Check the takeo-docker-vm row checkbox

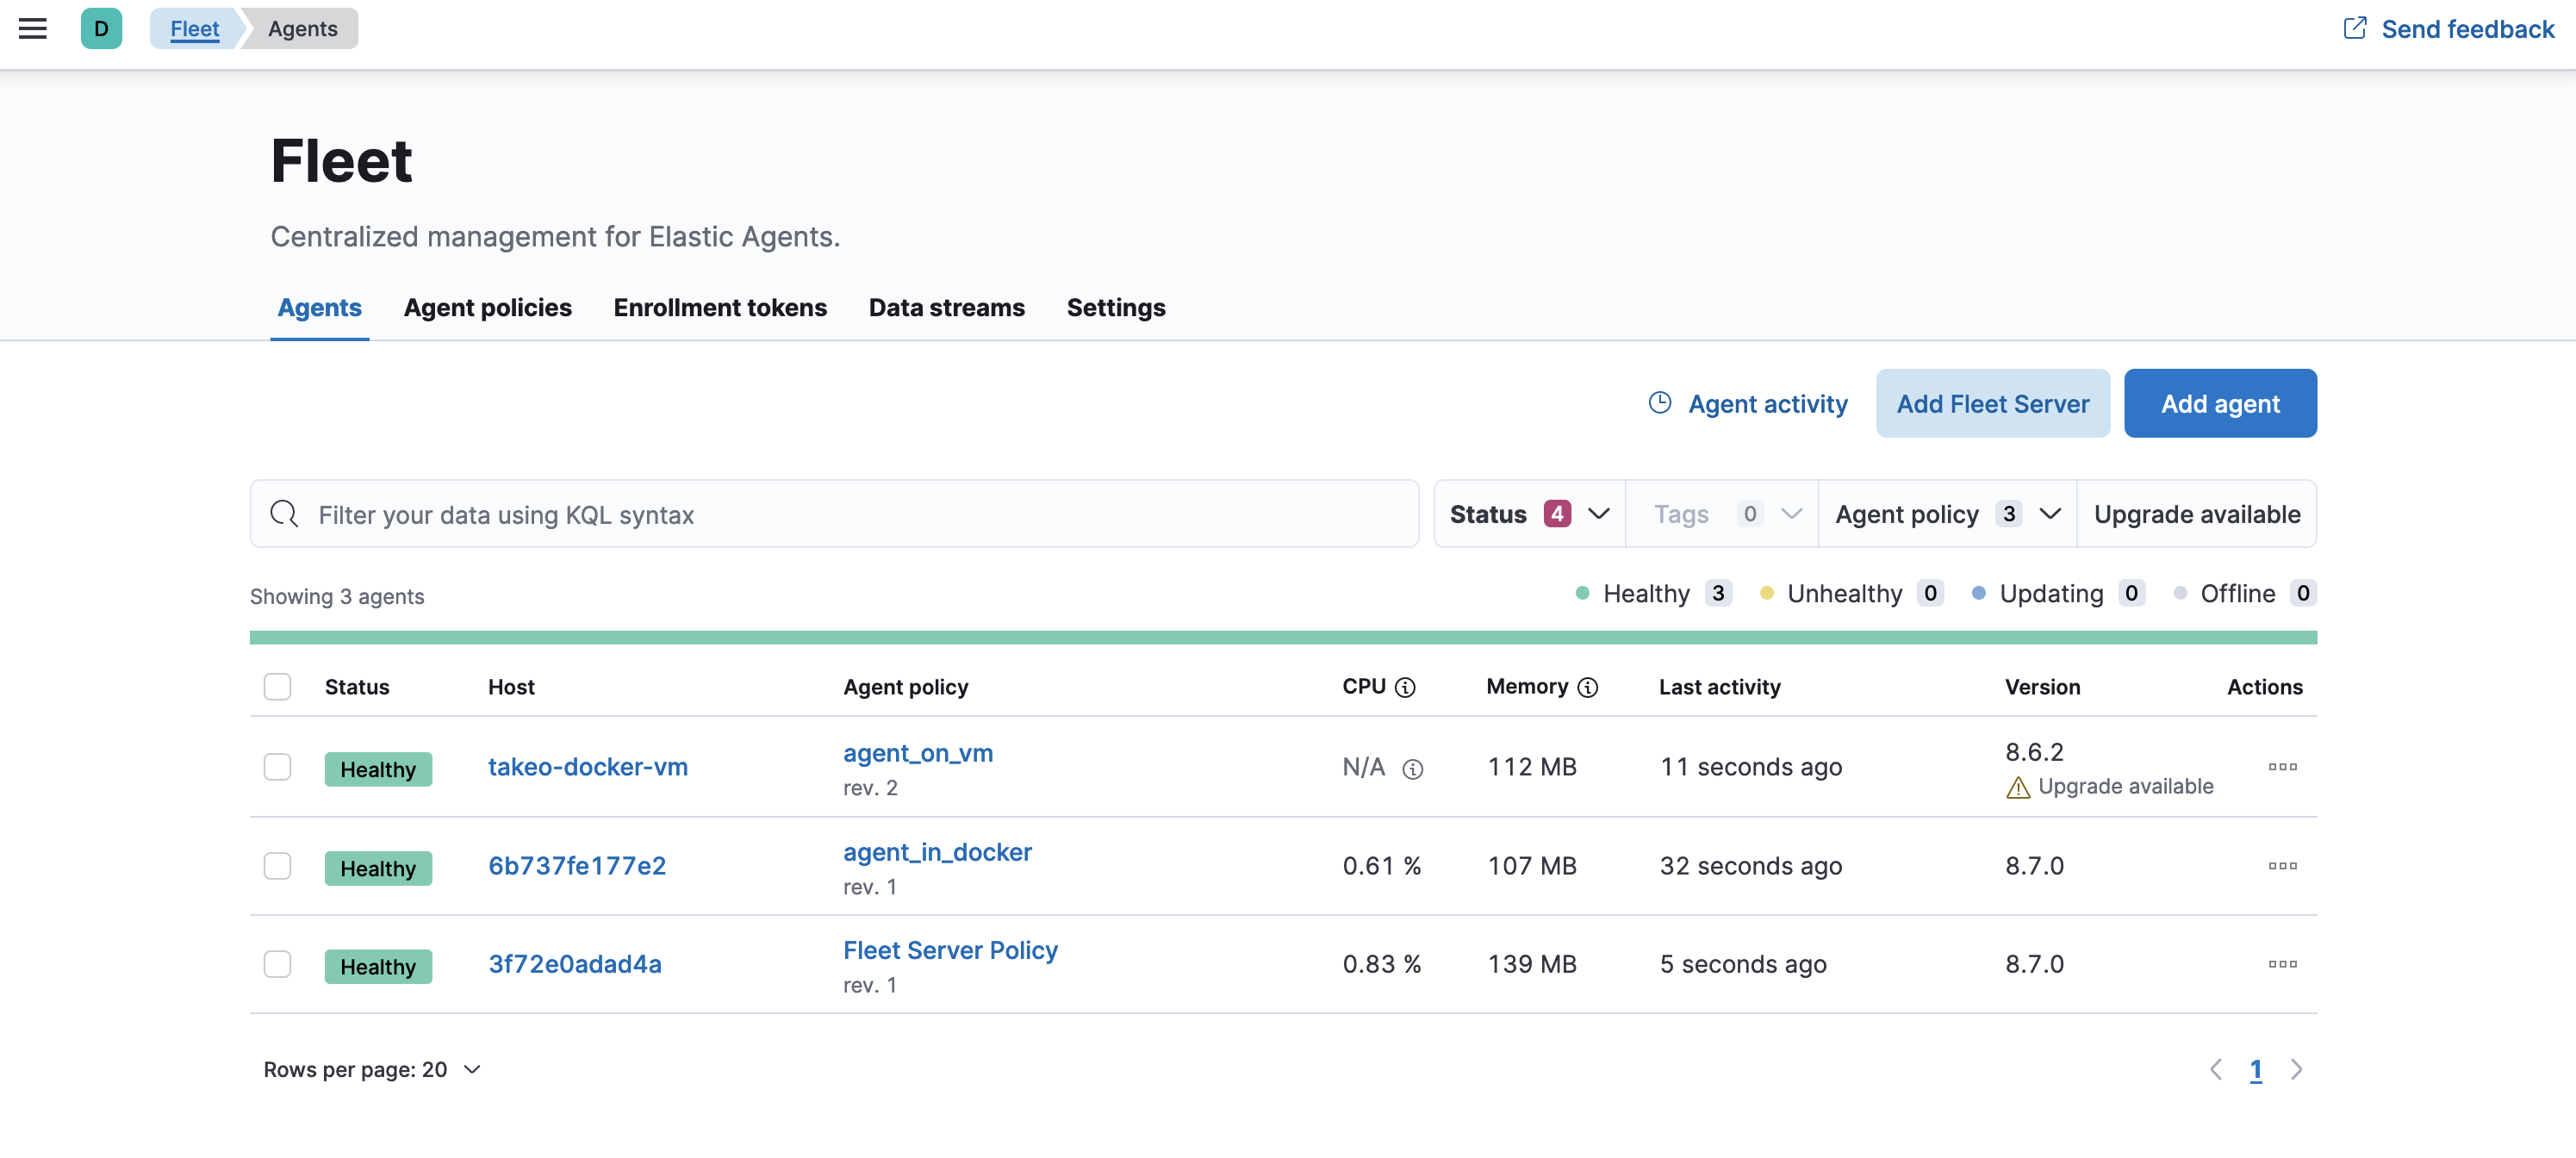(x=277, y=766)
